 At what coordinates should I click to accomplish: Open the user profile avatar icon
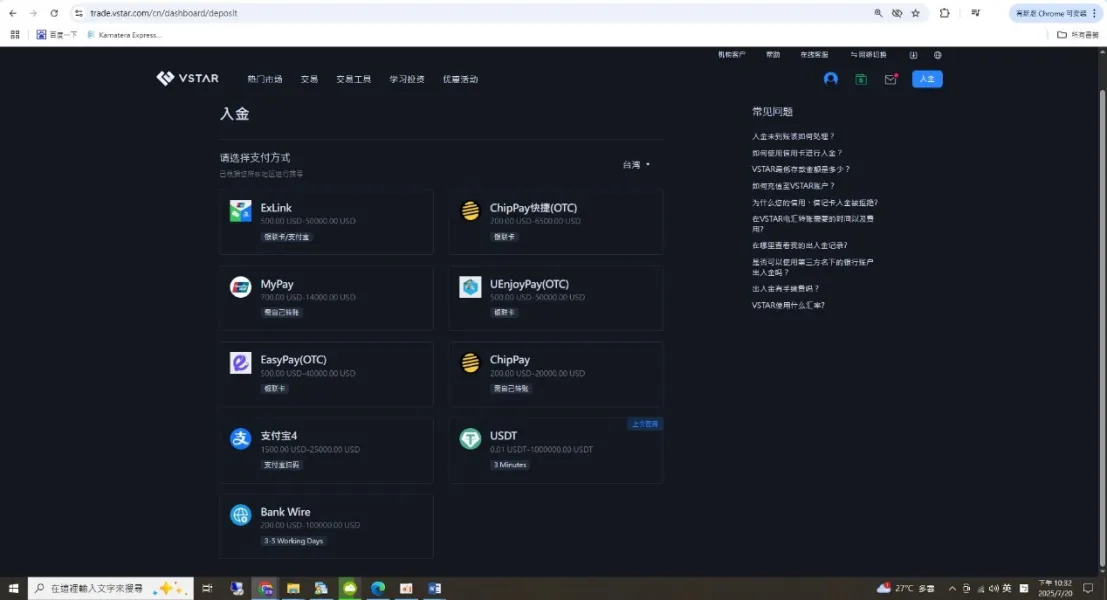(x=830, y=79)
